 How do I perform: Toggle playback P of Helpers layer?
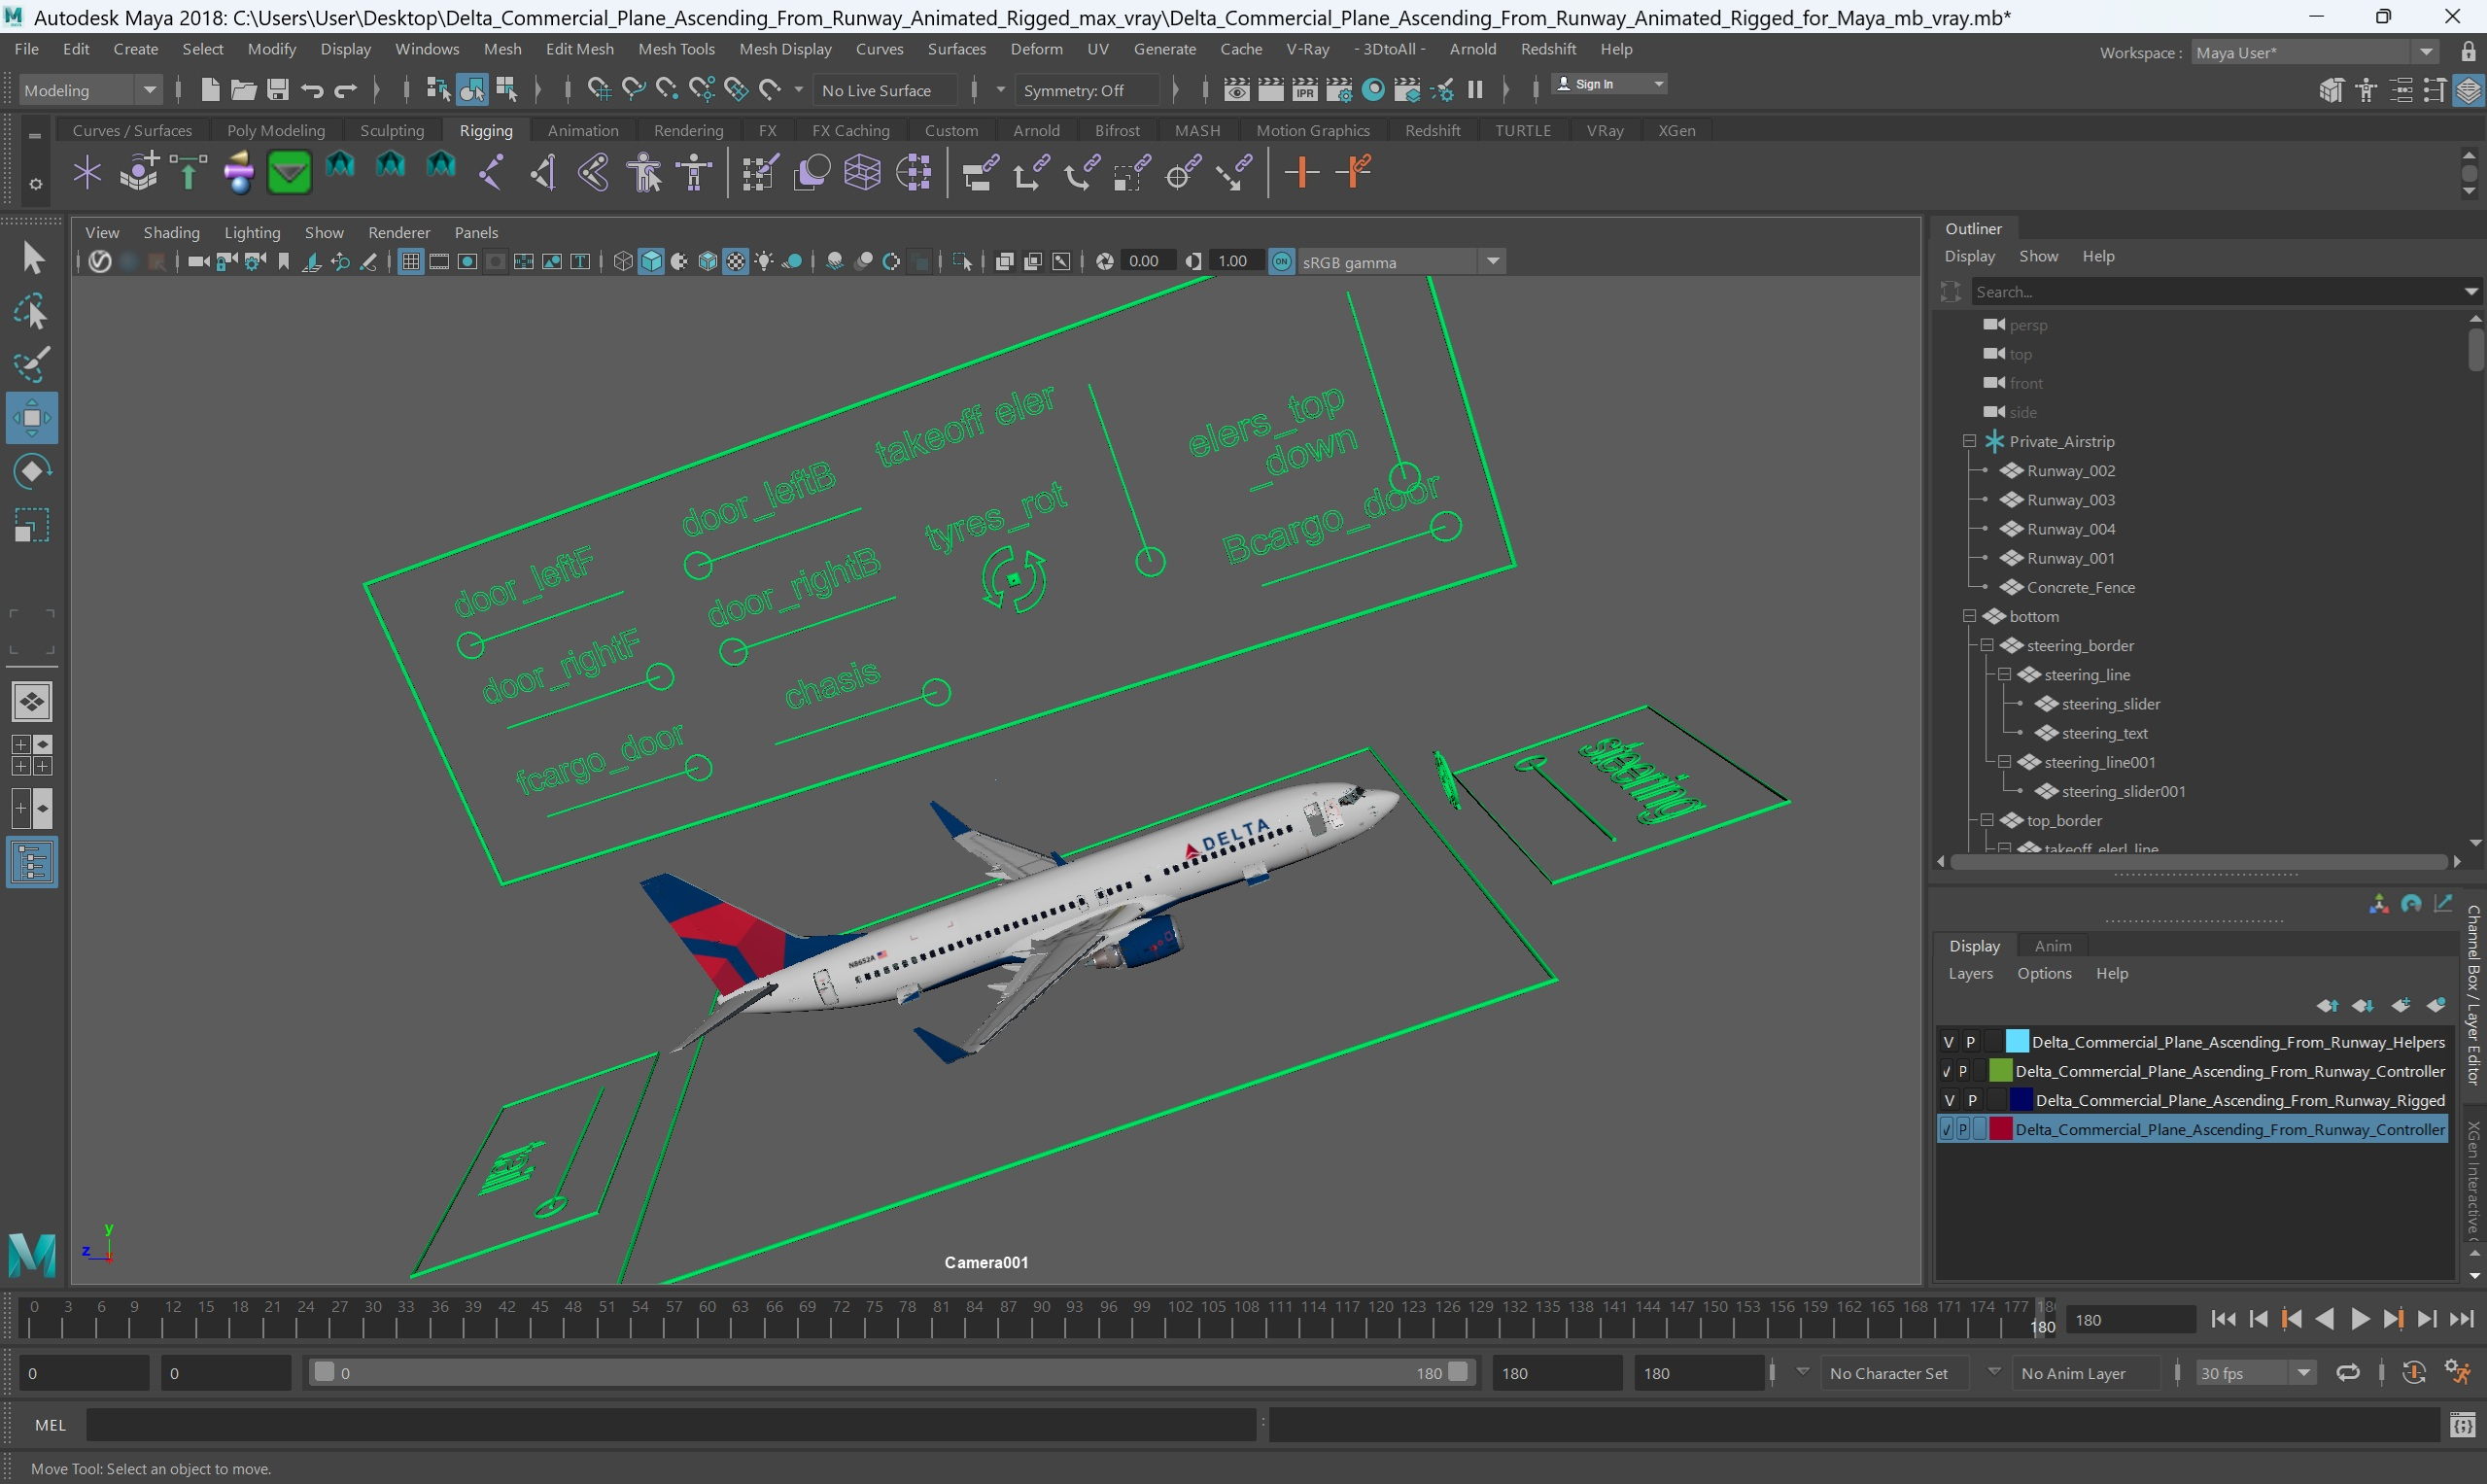point(1970,1042)
